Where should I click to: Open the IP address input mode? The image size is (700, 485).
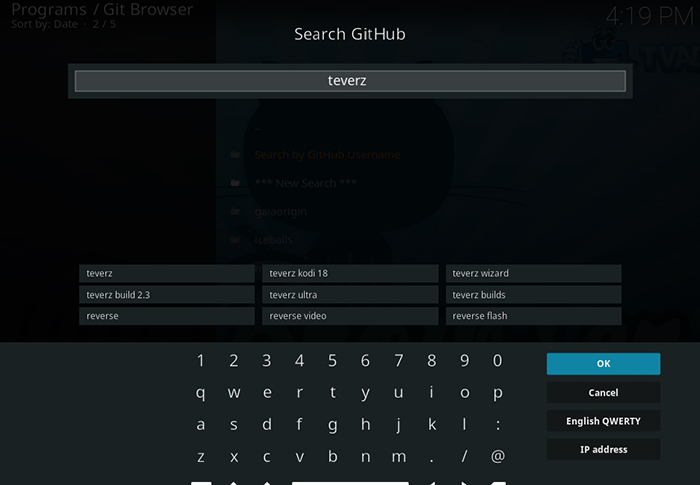pos(604,450)
